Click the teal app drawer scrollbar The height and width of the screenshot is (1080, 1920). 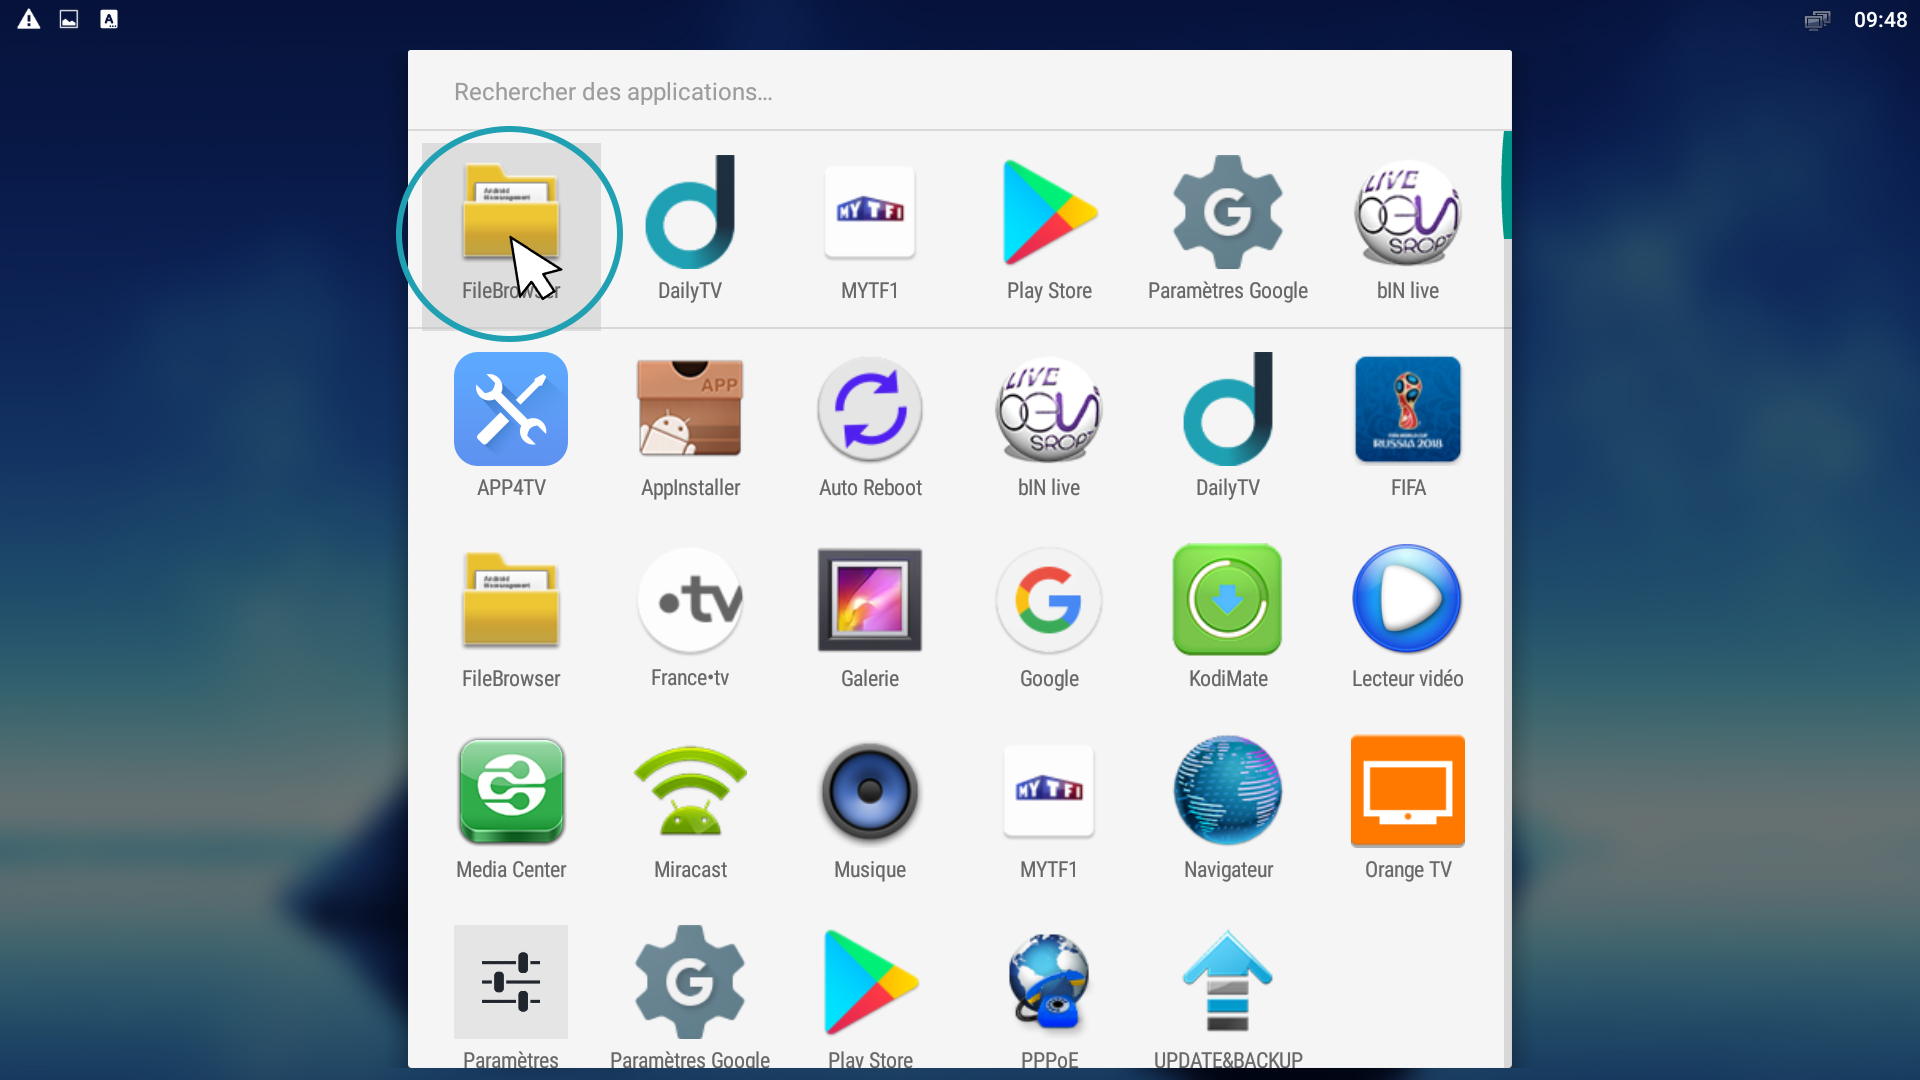coord(1506,185)
